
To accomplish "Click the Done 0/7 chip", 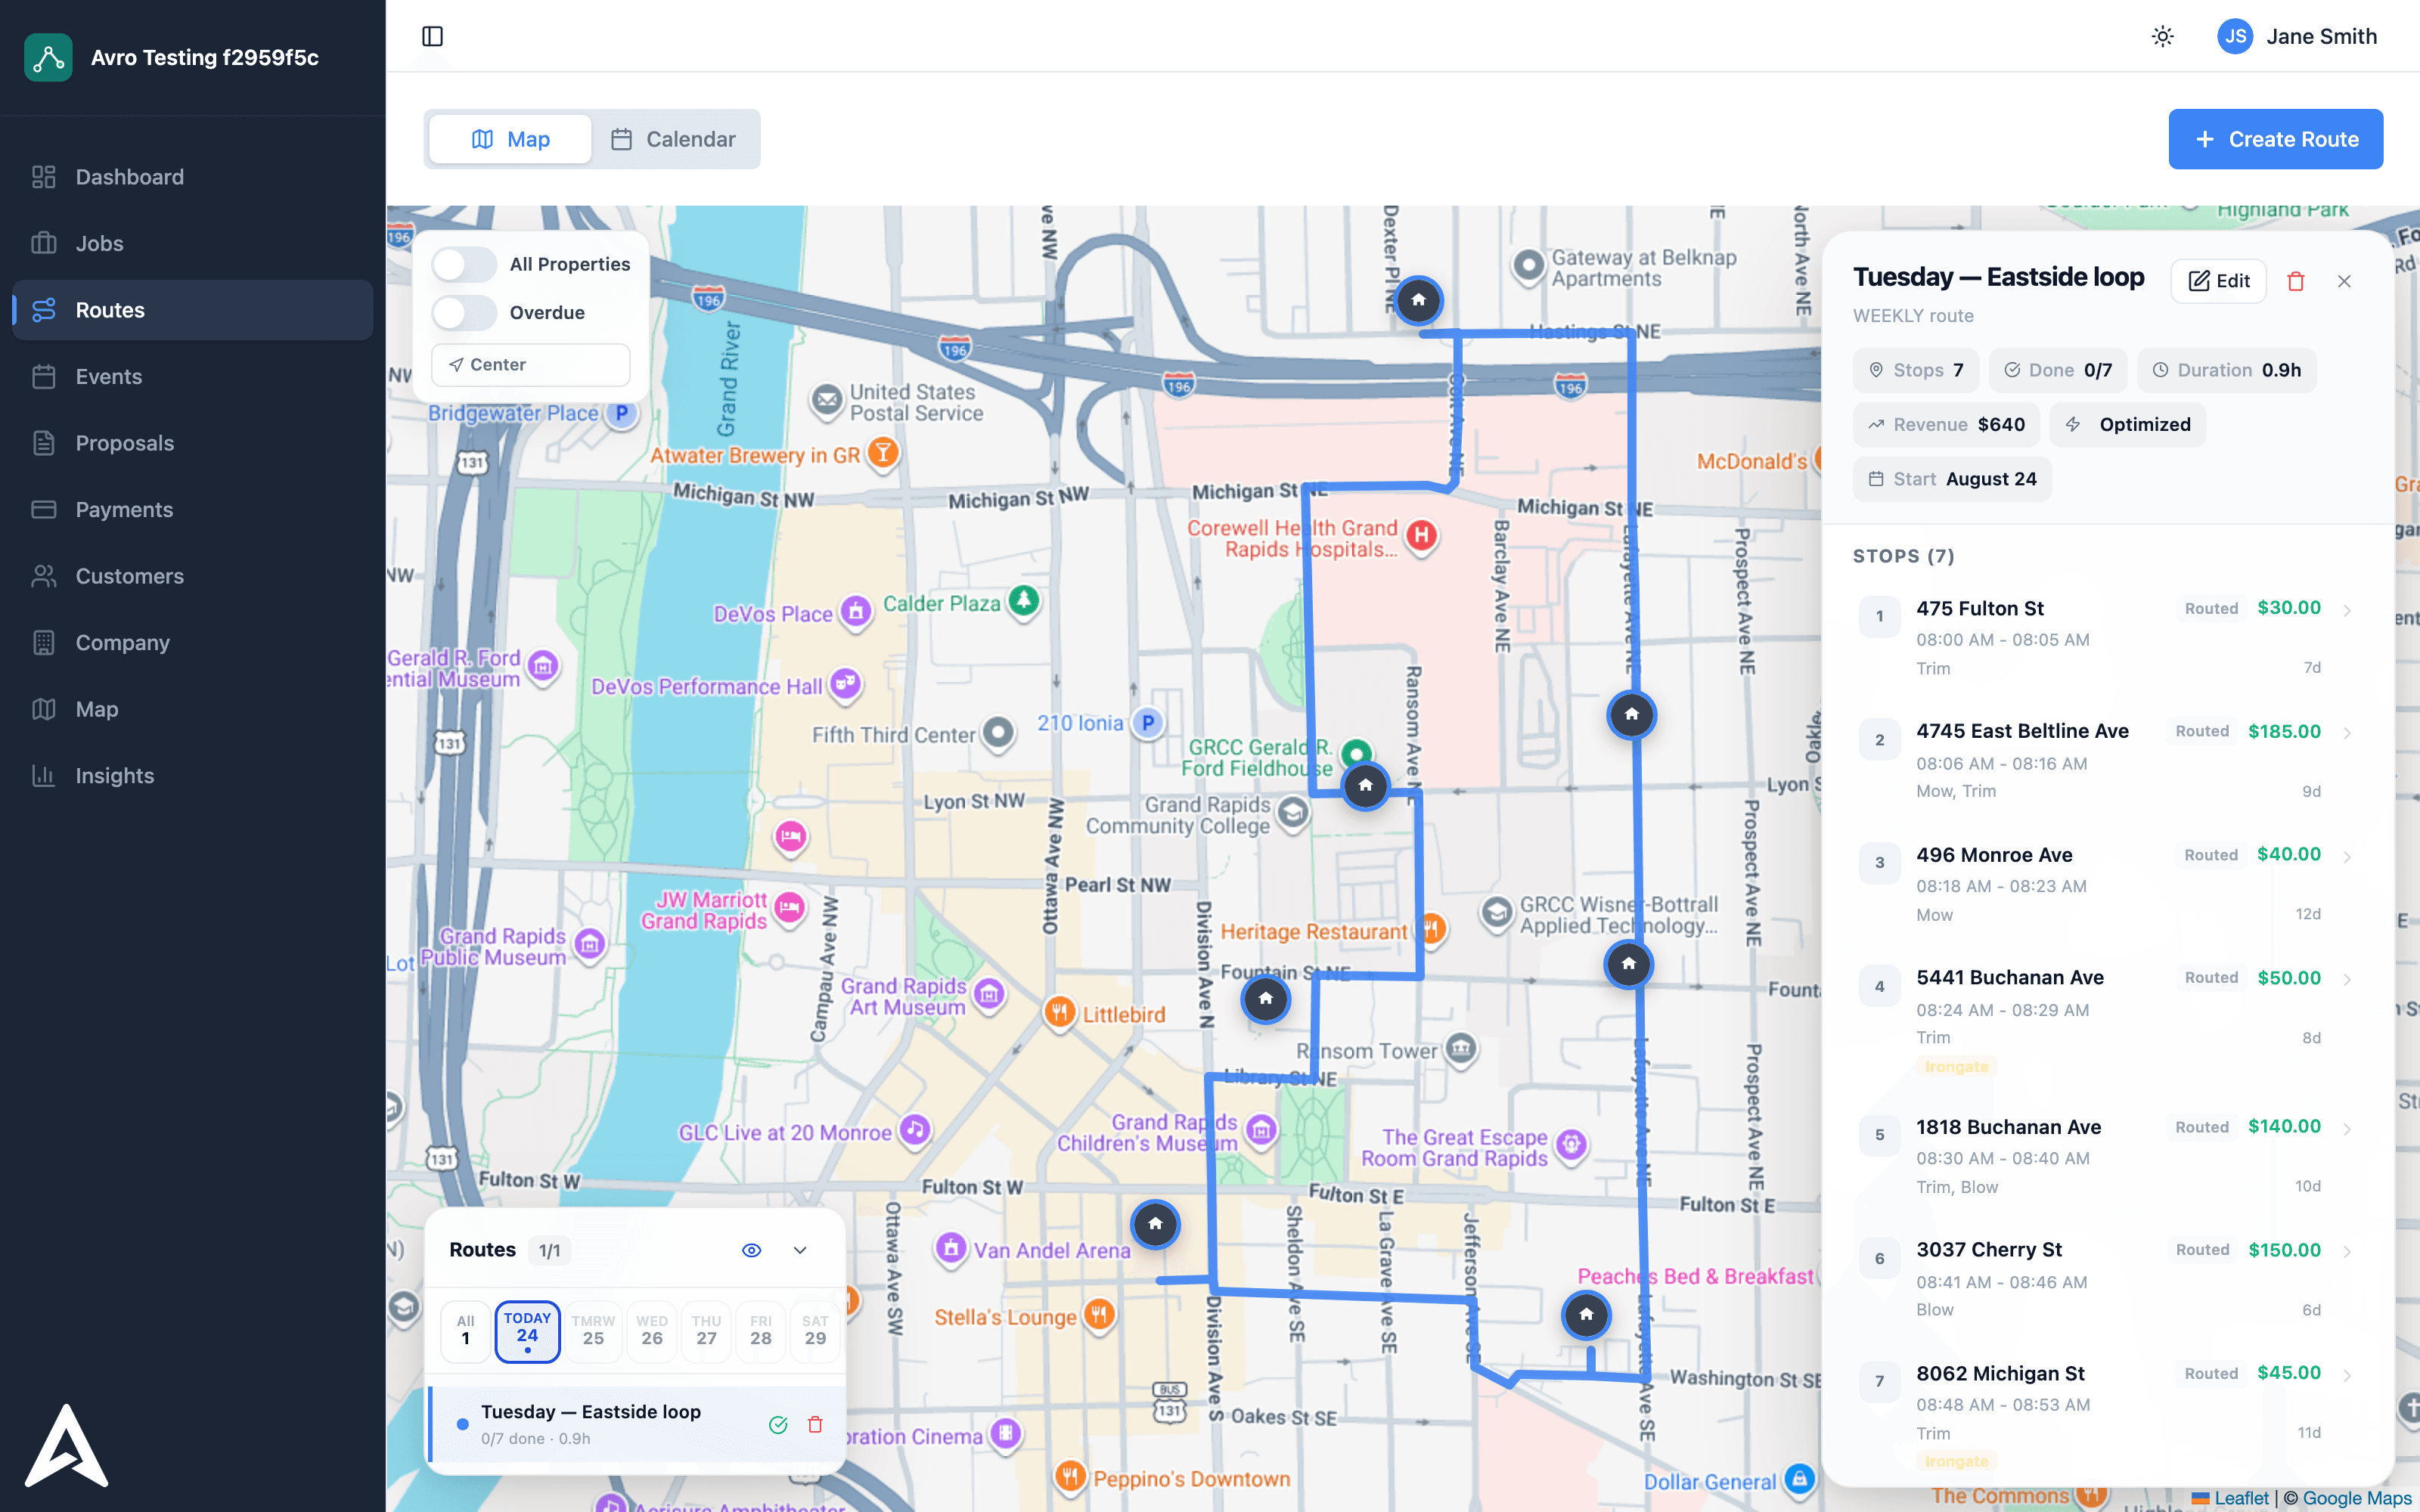I will pos(2058,370).
